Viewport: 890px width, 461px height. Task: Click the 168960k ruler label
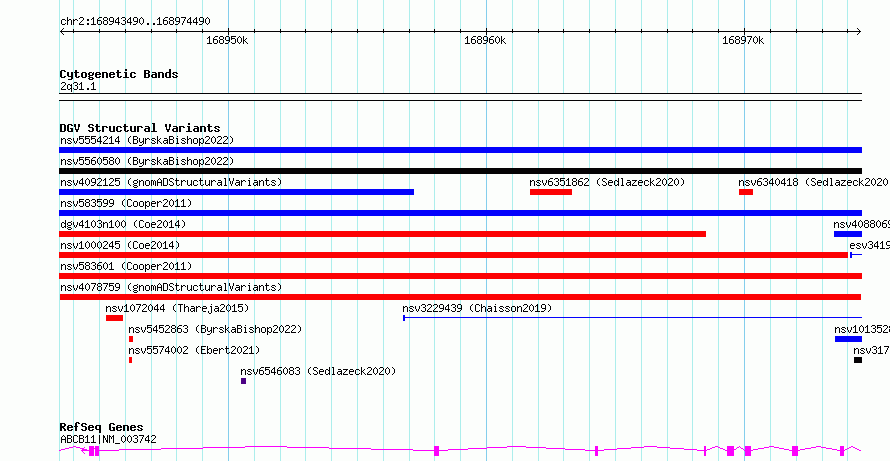(x=485, y=40)
